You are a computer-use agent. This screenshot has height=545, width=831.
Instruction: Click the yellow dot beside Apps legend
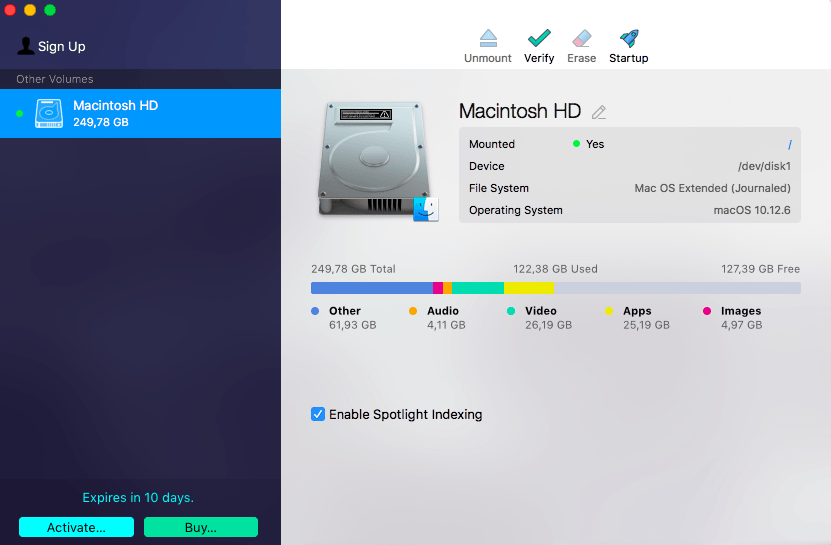(x=609, y=311)
